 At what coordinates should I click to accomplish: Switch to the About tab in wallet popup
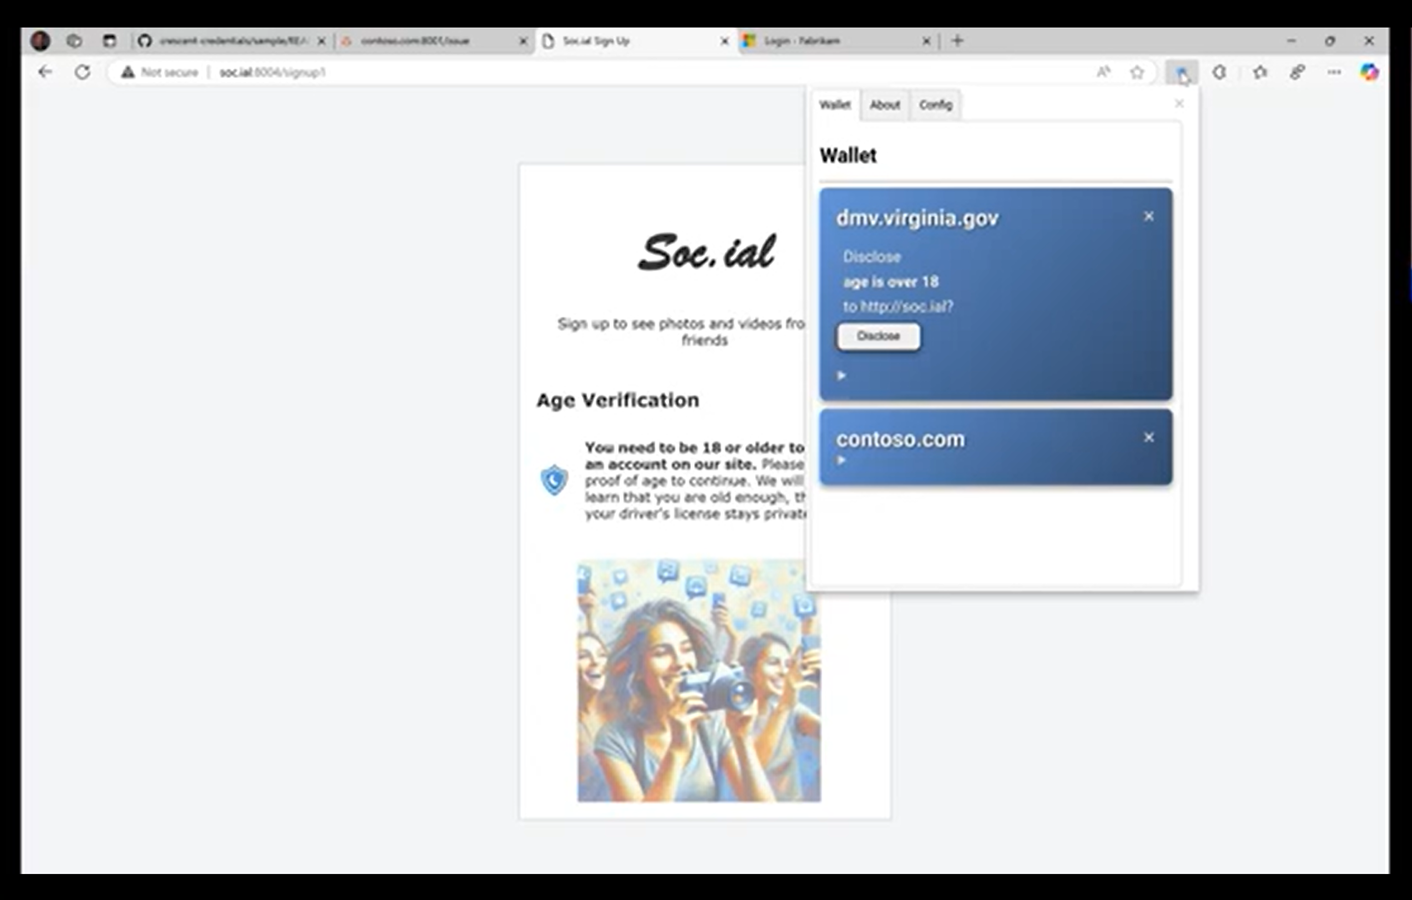click(x=885, y=105)
